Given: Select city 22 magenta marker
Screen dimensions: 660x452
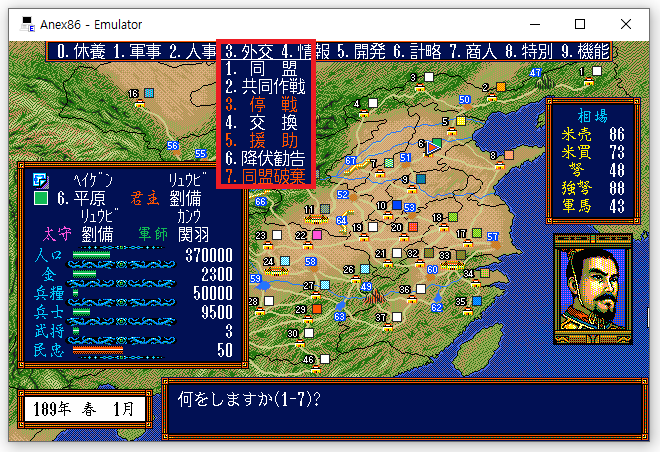Looking at the screenshot, I should (317, 235).
